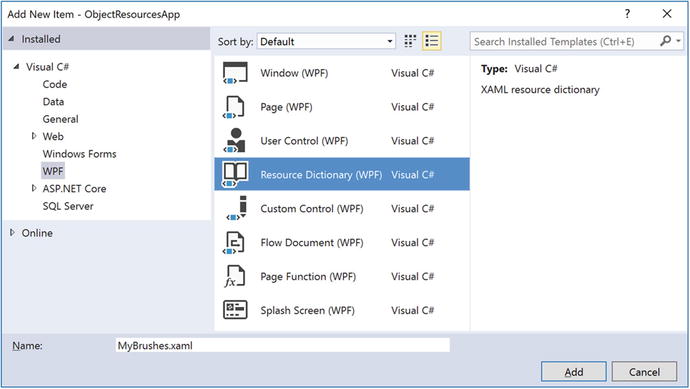
Task: Choose the Window (WPF) text label
Action: tap(294, 73)
